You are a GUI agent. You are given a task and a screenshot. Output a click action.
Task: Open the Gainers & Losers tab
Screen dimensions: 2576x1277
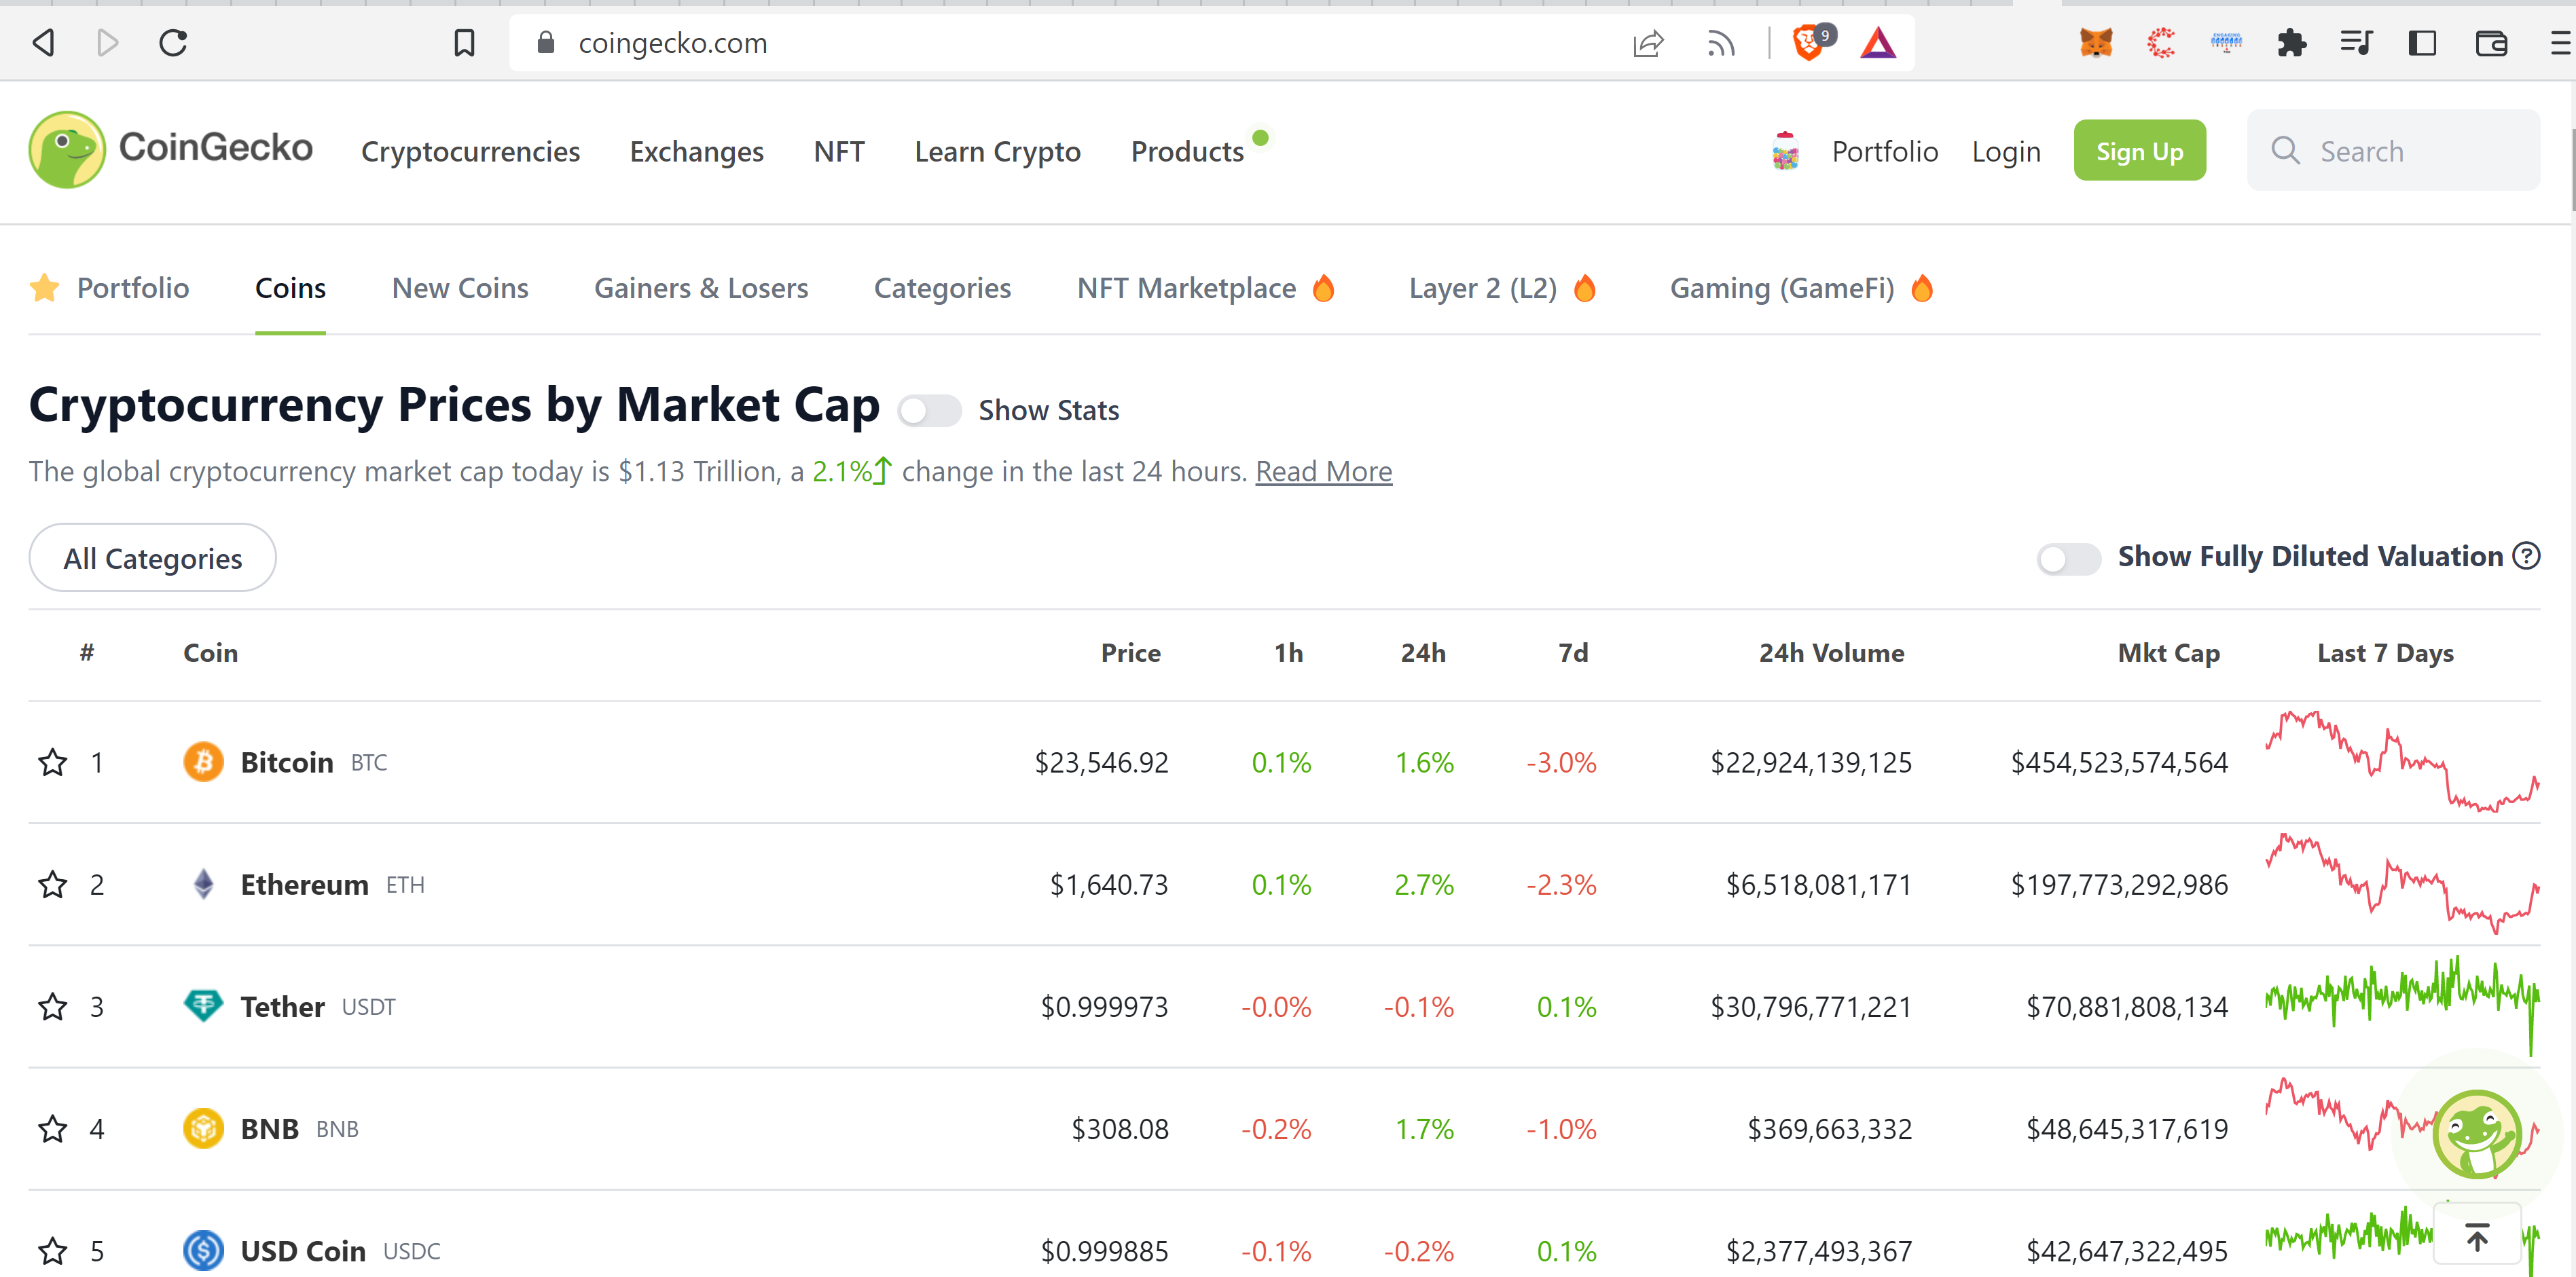[x=701, y=288]
